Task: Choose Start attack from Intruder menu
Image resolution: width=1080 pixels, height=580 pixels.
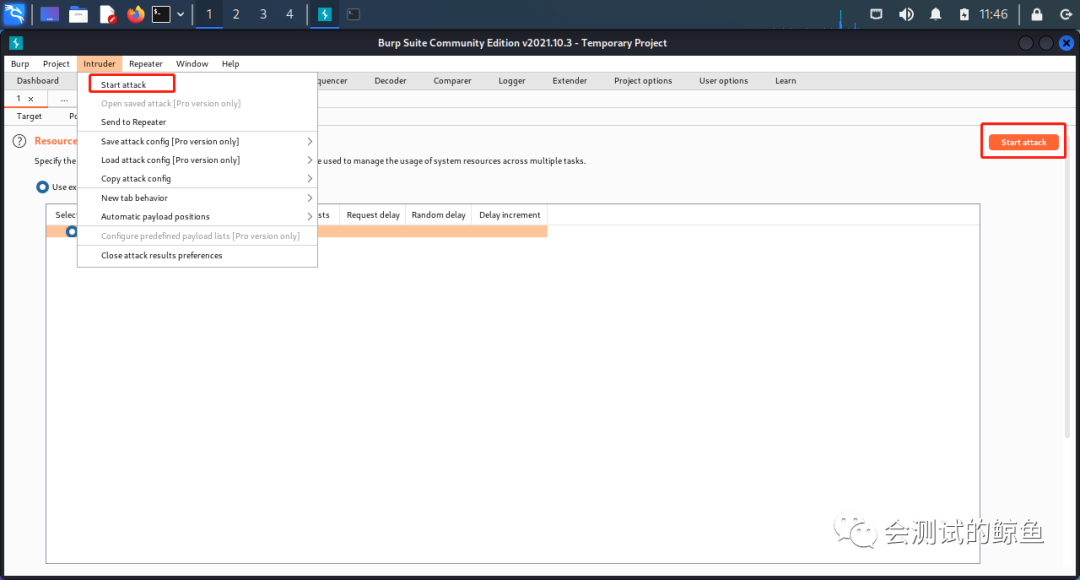Action: (197, 84)
